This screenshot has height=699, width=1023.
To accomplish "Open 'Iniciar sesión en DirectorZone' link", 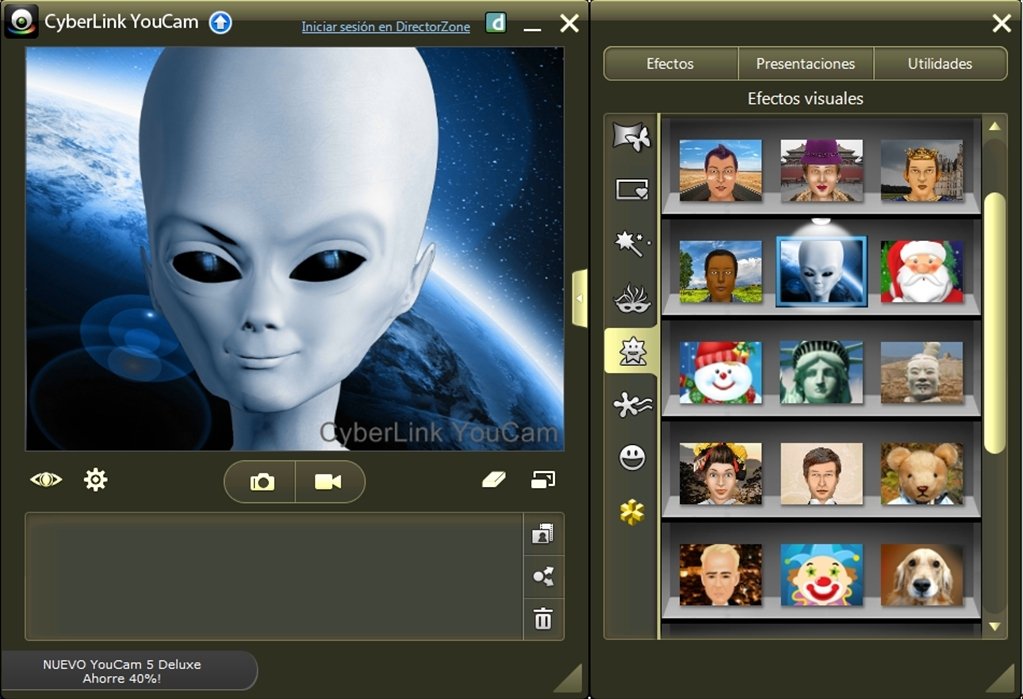I will (386, 27).
